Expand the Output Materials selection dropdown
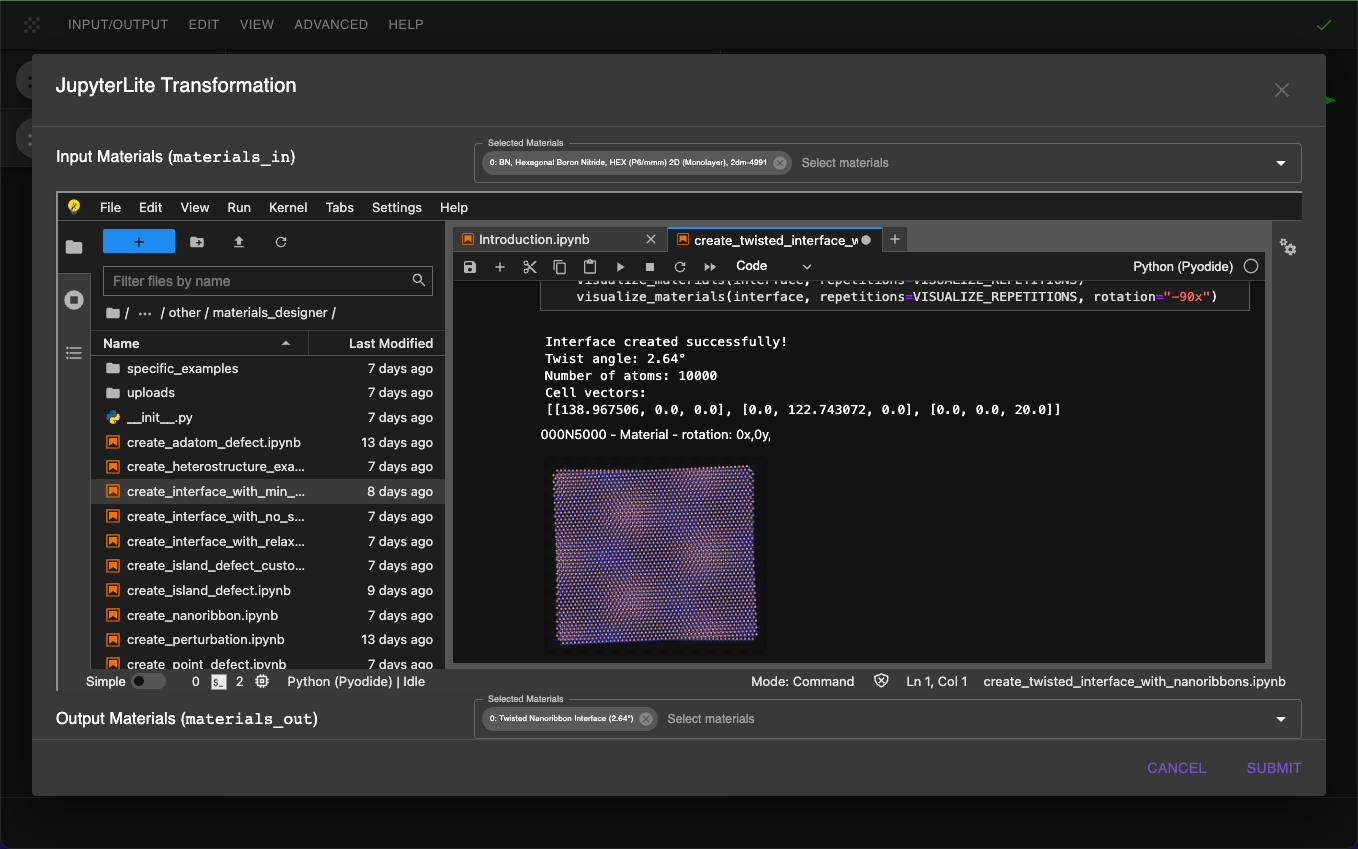Image resolution: width=1358 pixels, height=849 pixels. click(1281, 719)
